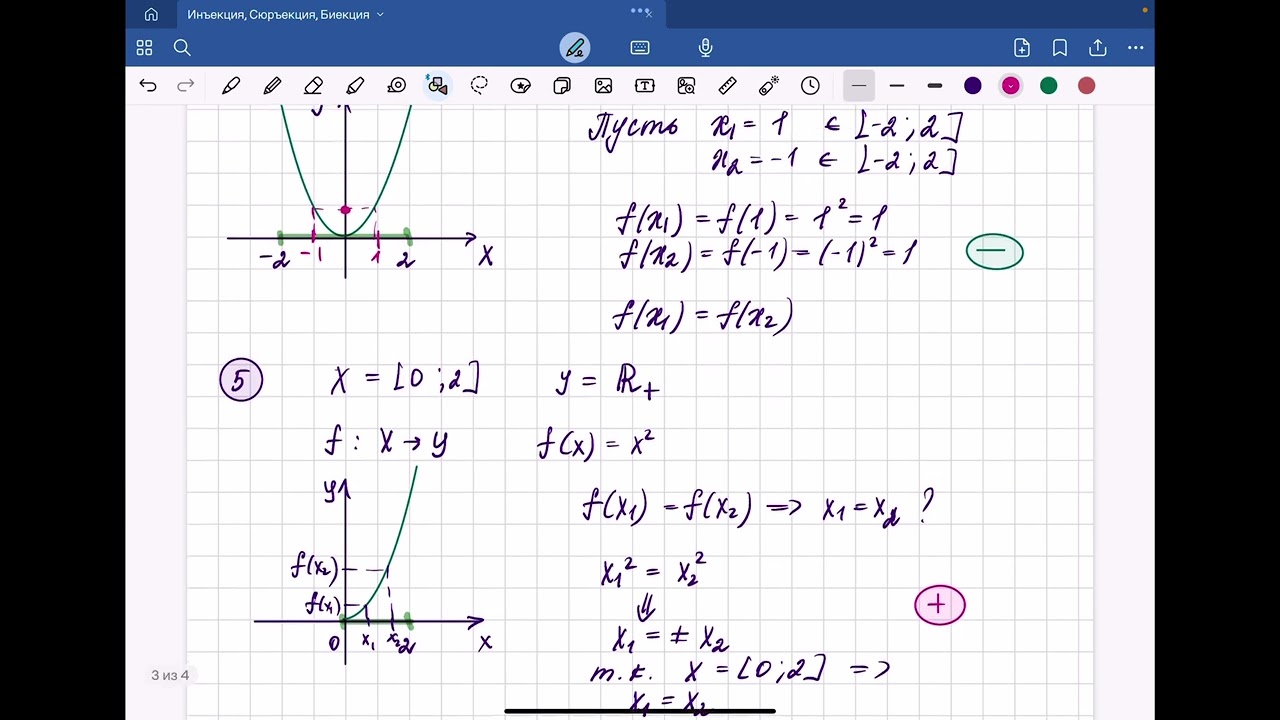Viewport: 1280px width, 720px height.
Task: Select the Tape tool
Action: click(397, 86)
